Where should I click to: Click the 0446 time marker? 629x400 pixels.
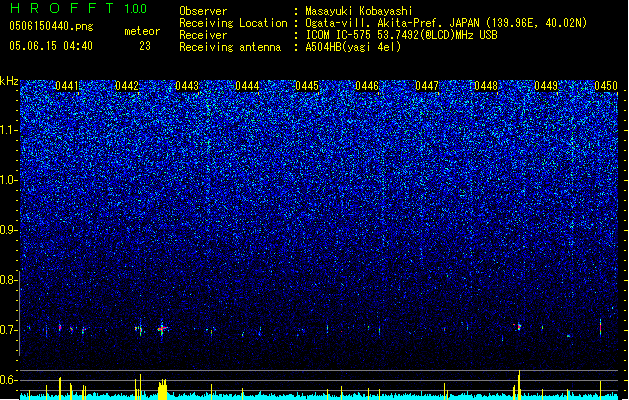coord(367,86)
